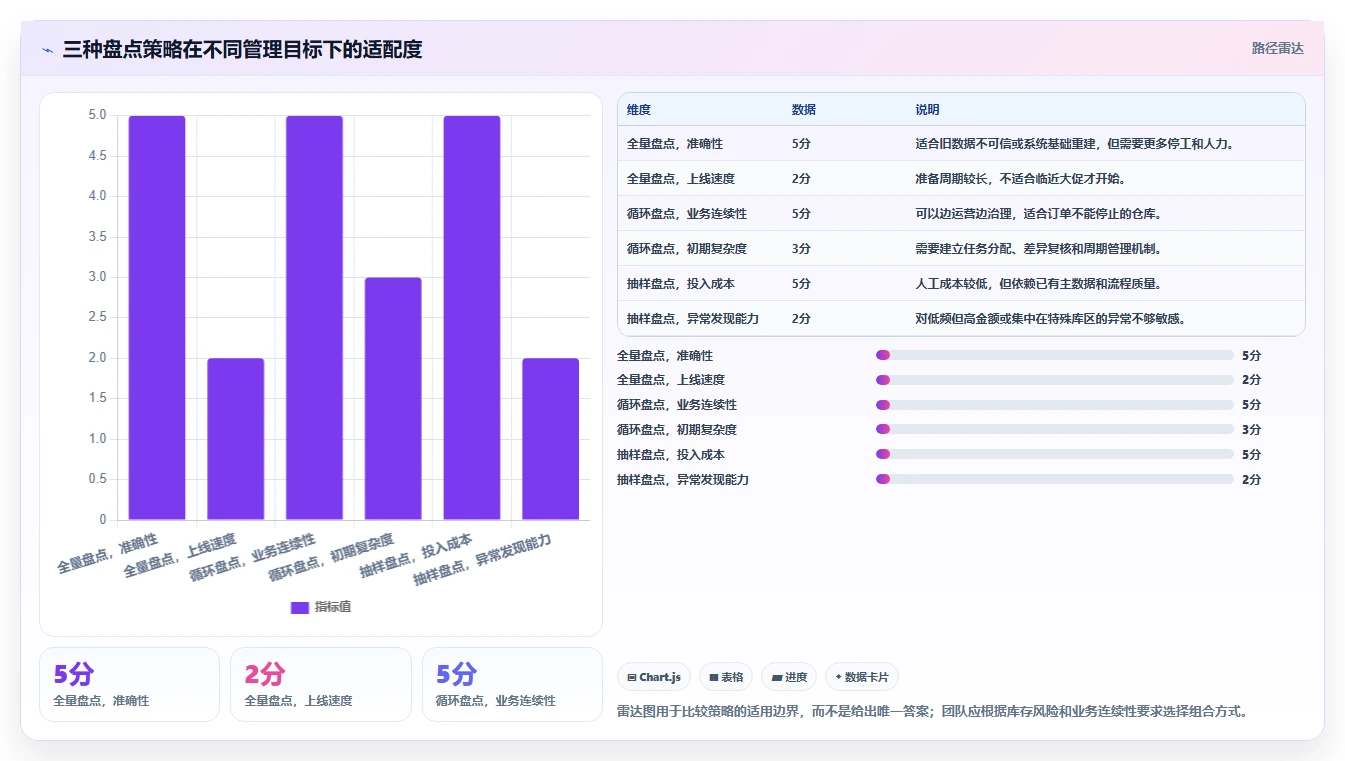Click progress bar for 循环盘点，业务连续性
This screenshot has width=1345, height=761.
(x=1055, y=405)
